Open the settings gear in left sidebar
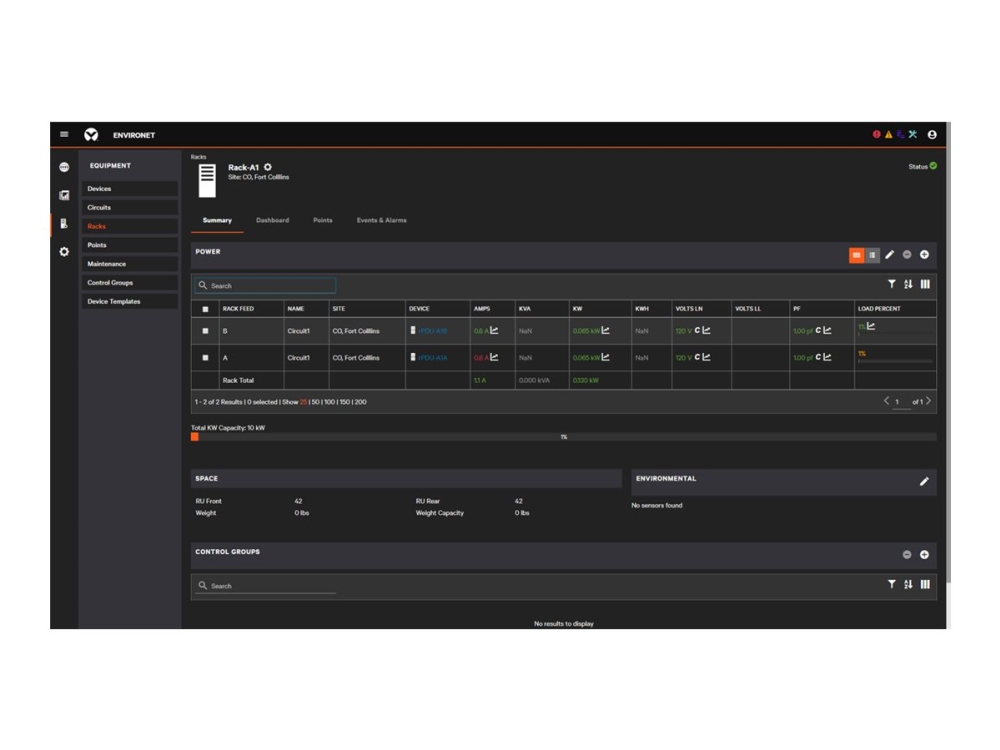Screen dimensions: 1000x750 [63, 252]
